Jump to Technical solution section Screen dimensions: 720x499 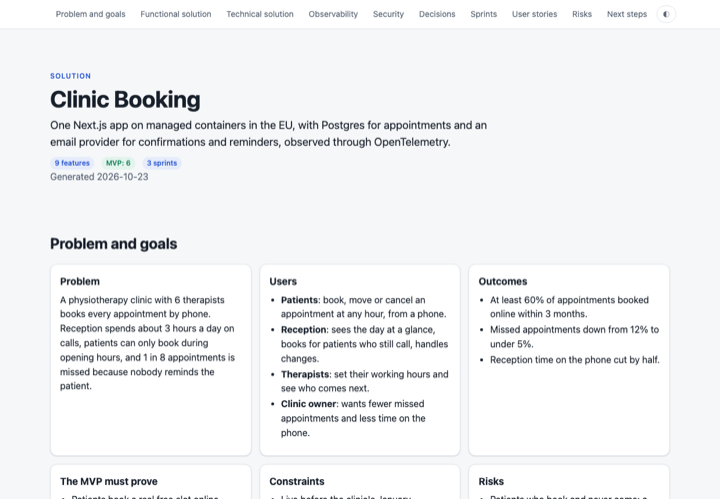[260, 14]
